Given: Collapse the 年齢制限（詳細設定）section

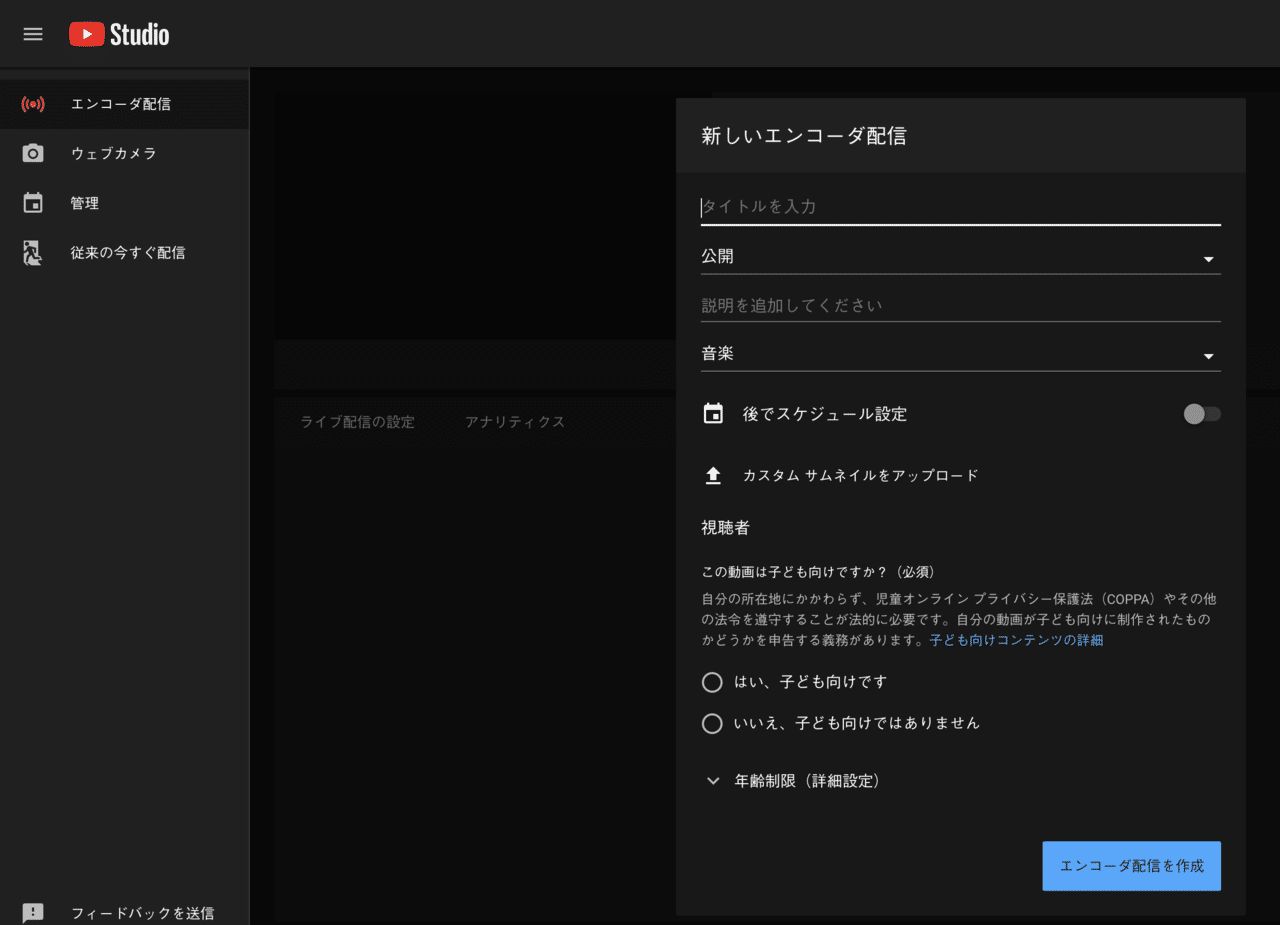Looking at the screenshot, I should pyautogui.click(x=712, y=781).
